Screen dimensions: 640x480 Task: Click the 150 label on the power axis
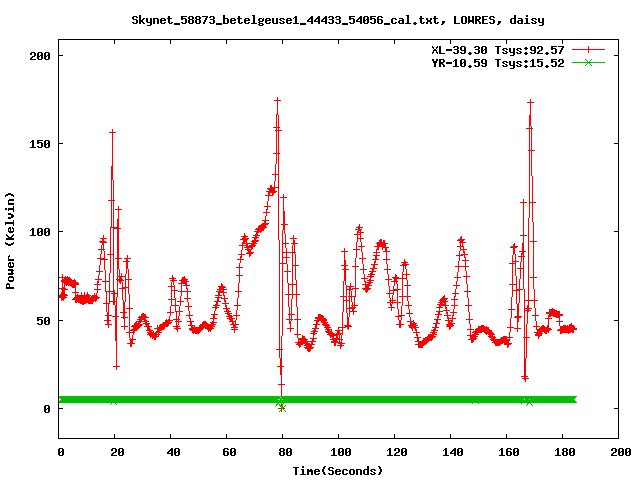click(x=40, y=144)
